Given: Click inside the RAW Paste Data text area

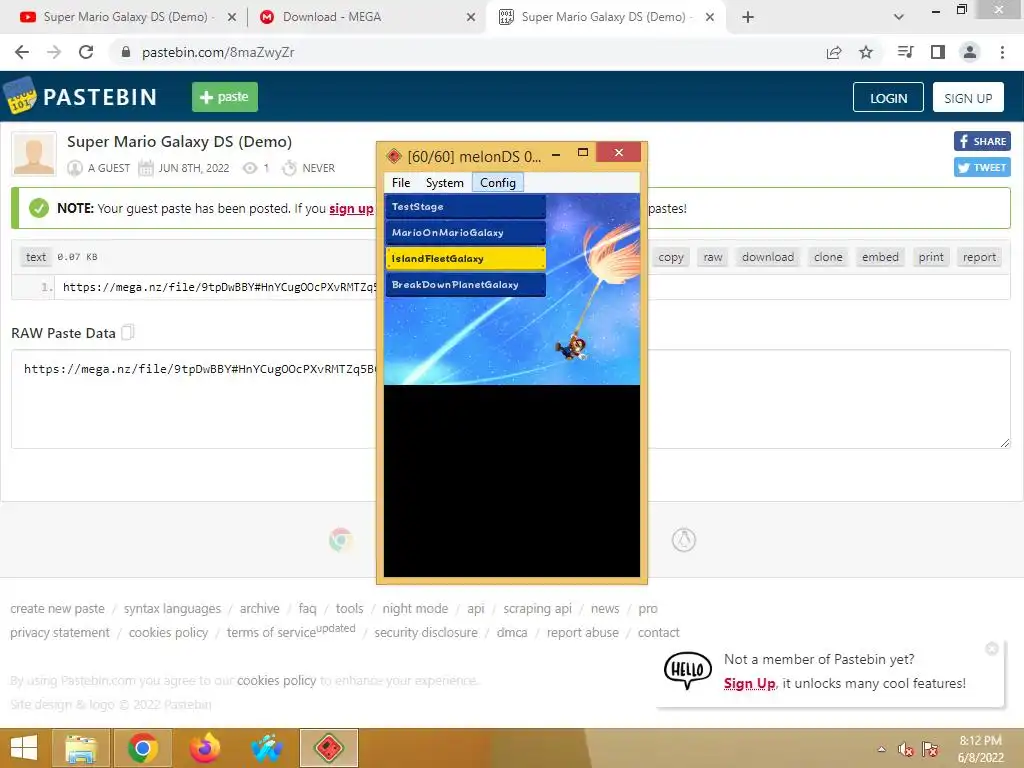Looking at the screenshot, I should click(x=511, y=399).
